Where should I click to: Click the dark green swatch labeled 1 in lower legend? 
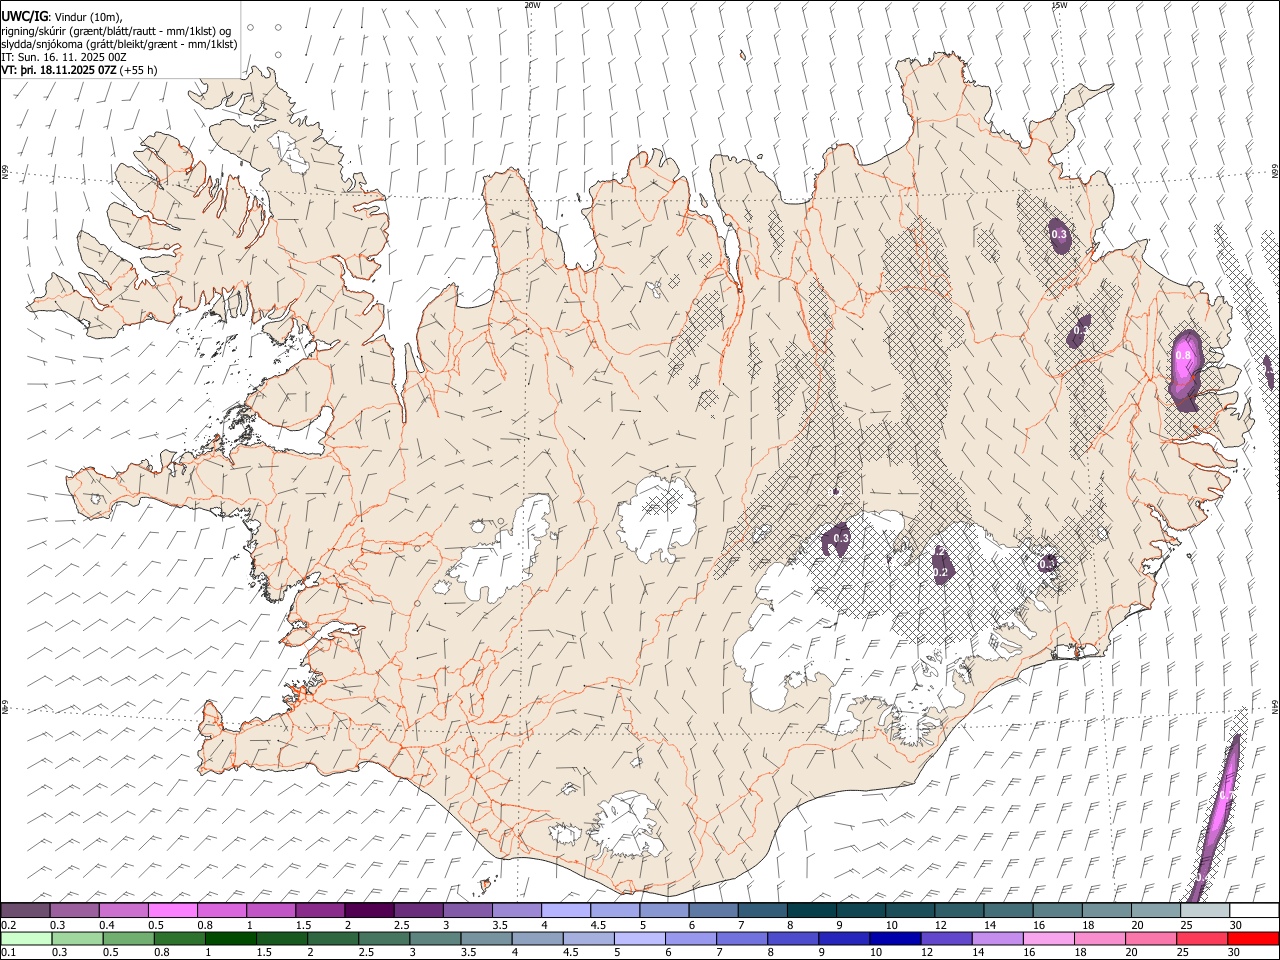pyautogui.click(x=230, y=938)
